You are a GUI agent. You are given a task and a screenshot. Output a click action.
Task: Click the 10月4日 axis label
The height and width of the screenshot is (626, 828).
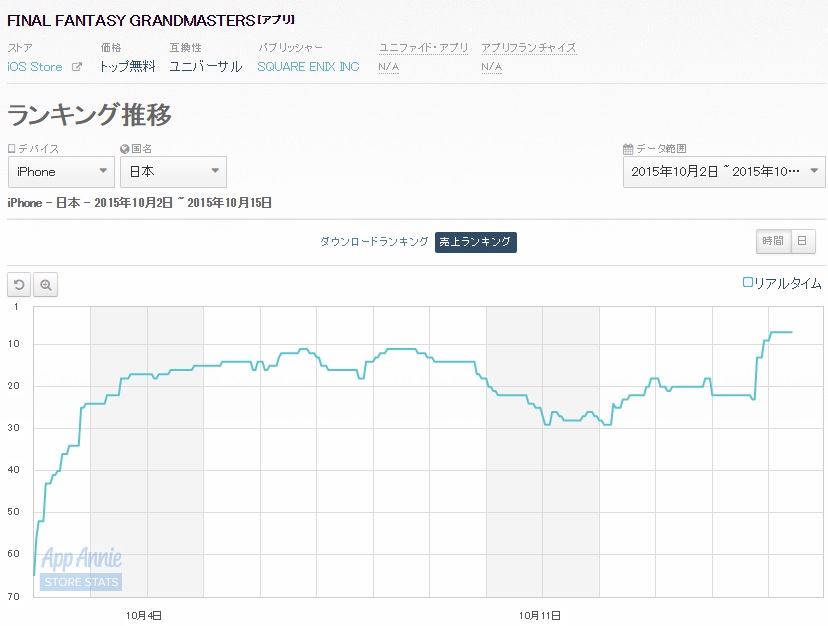(x=144, y=615)
